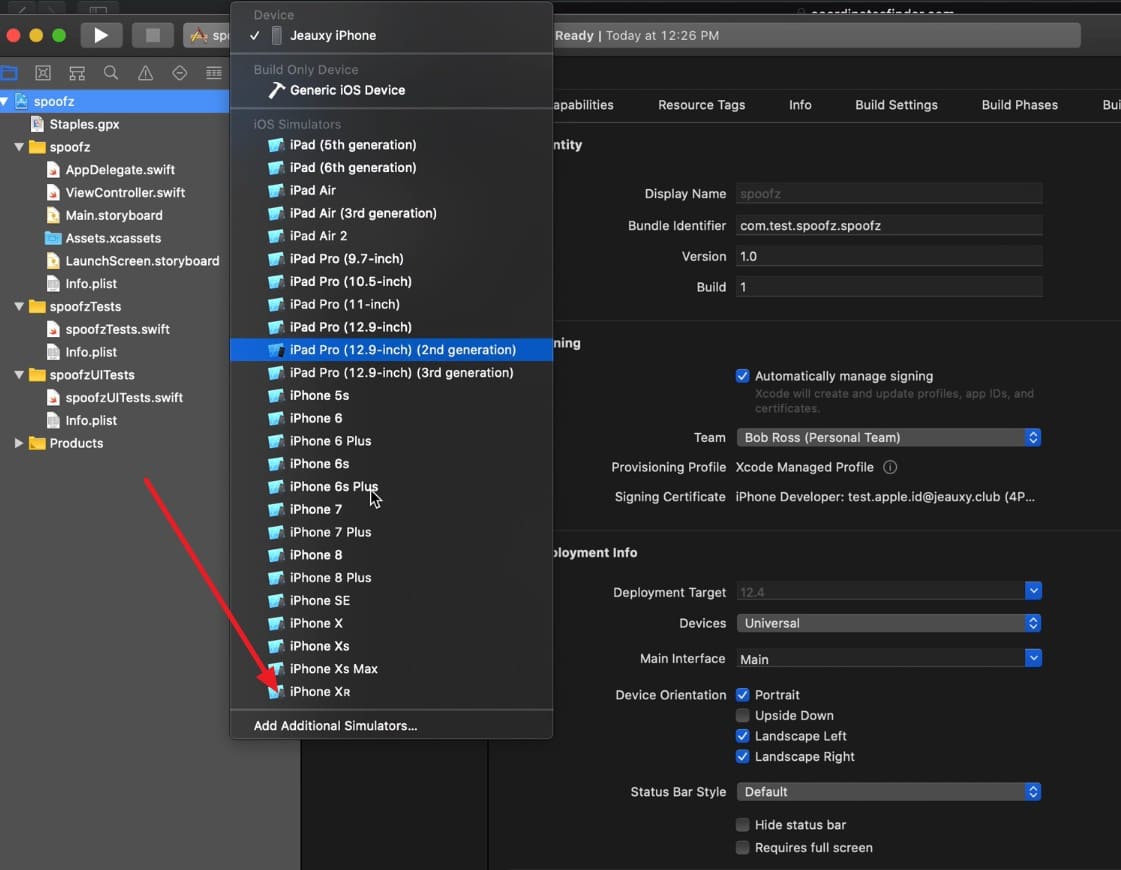This screenshot has height=870, width=1121.
Task: Open the Project navigator folder icon
Action: [x=9, y=73]
